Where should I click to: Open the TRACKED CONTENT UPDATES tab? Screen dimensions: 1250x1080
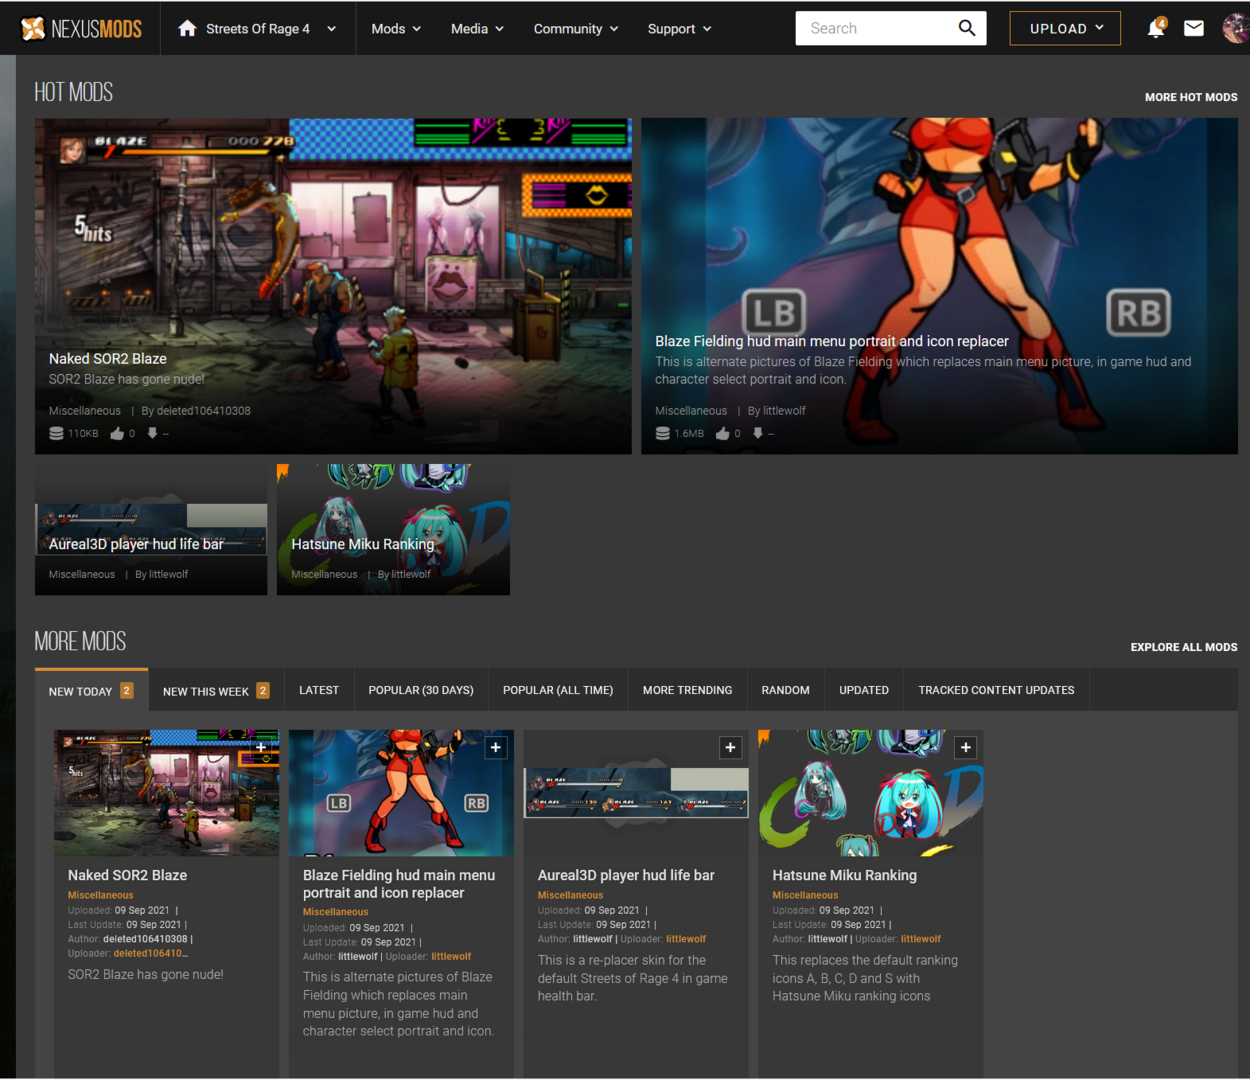pyautogui.click(x=996, y=690)
